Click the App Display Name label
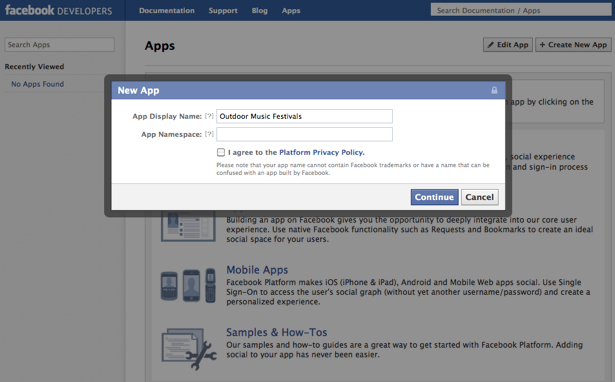Screen dimensions: 615x382 167,116
